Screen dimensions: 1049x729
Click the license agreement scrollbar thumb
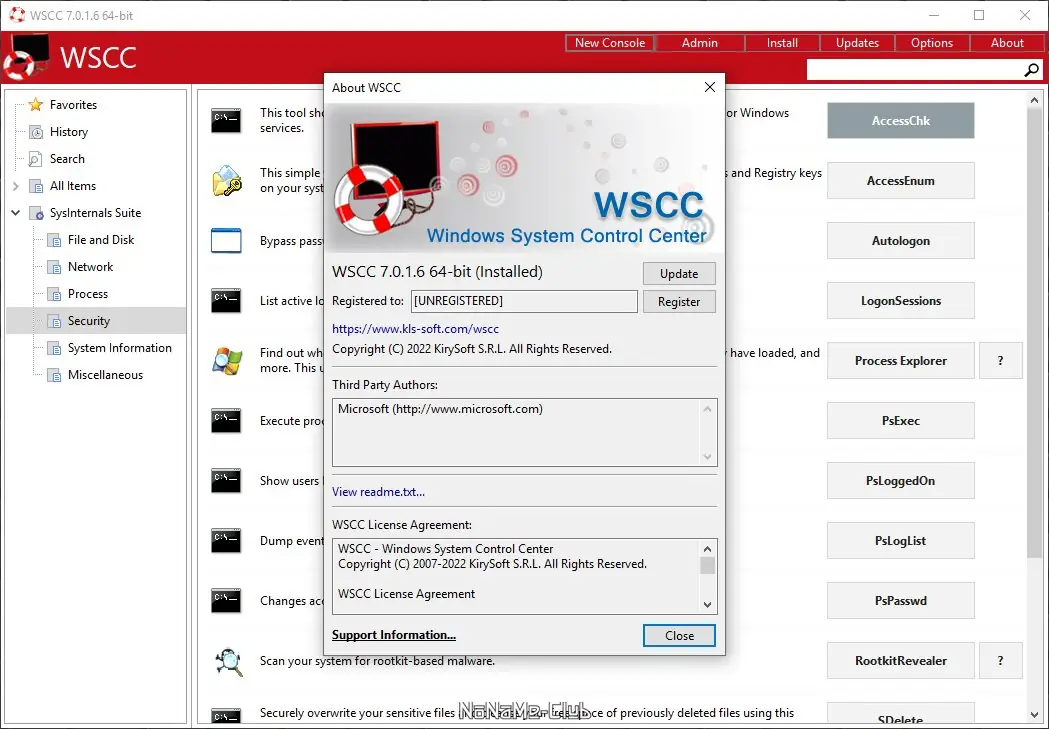707,566
